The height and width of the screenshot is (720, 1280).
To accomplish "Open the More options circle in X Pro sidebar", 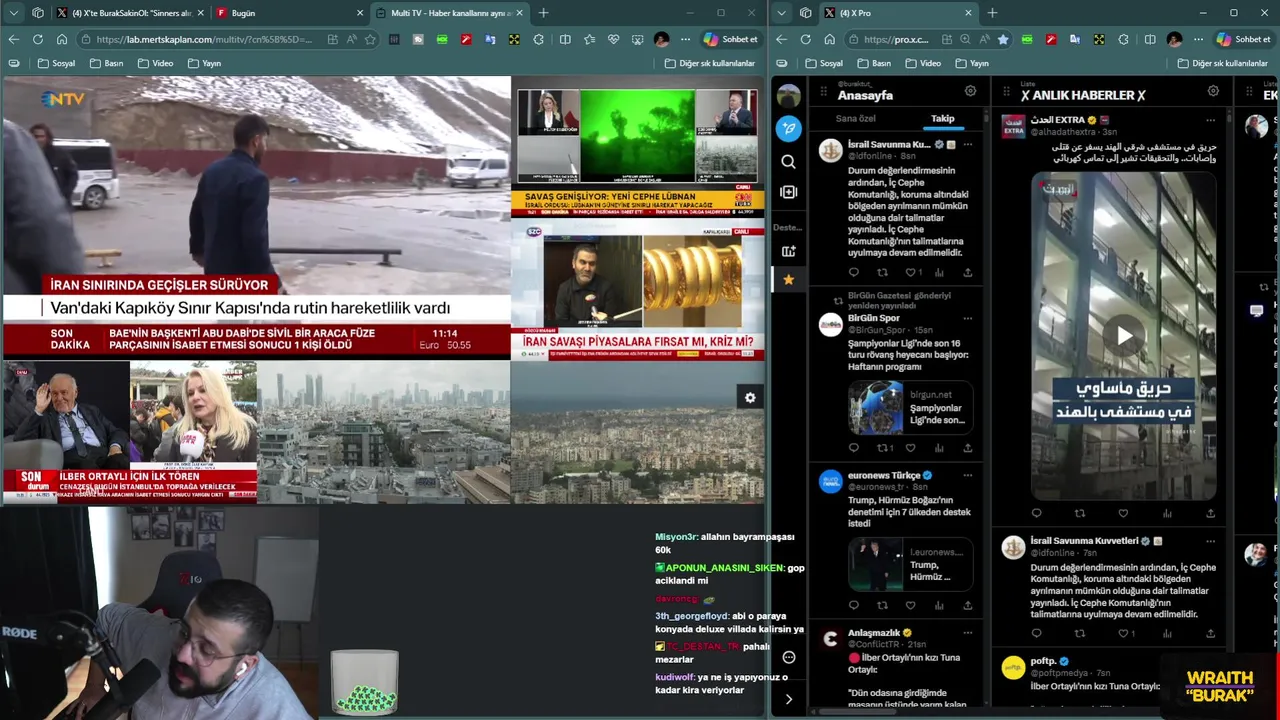I will (789, 657).
